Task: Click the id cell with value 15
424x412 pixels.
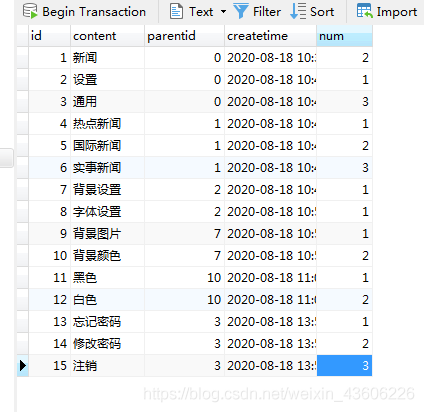Action: pyautogui.click(x=49, y=366)
